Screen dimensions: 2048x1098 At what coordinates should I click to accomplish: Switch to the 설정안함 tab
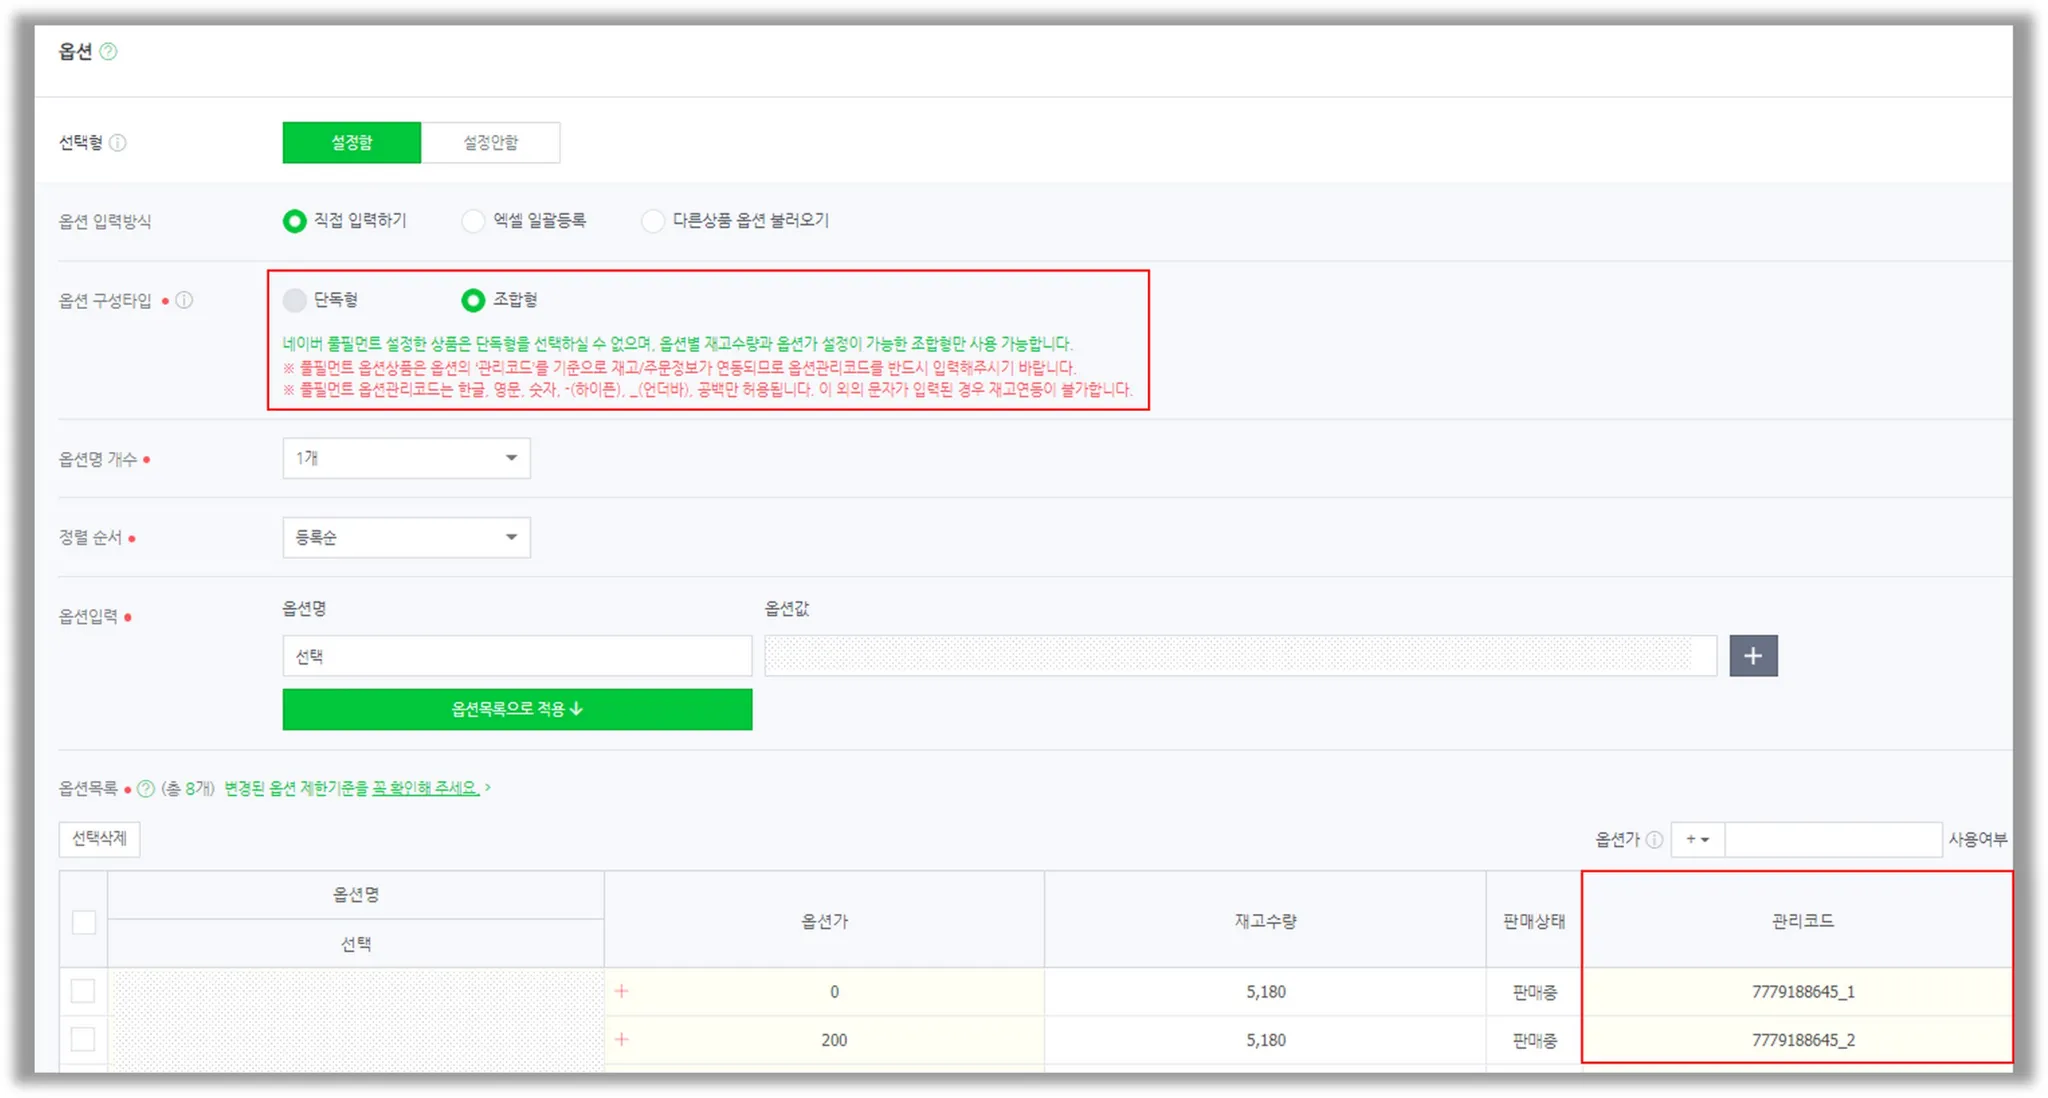(x=490, y=143)
